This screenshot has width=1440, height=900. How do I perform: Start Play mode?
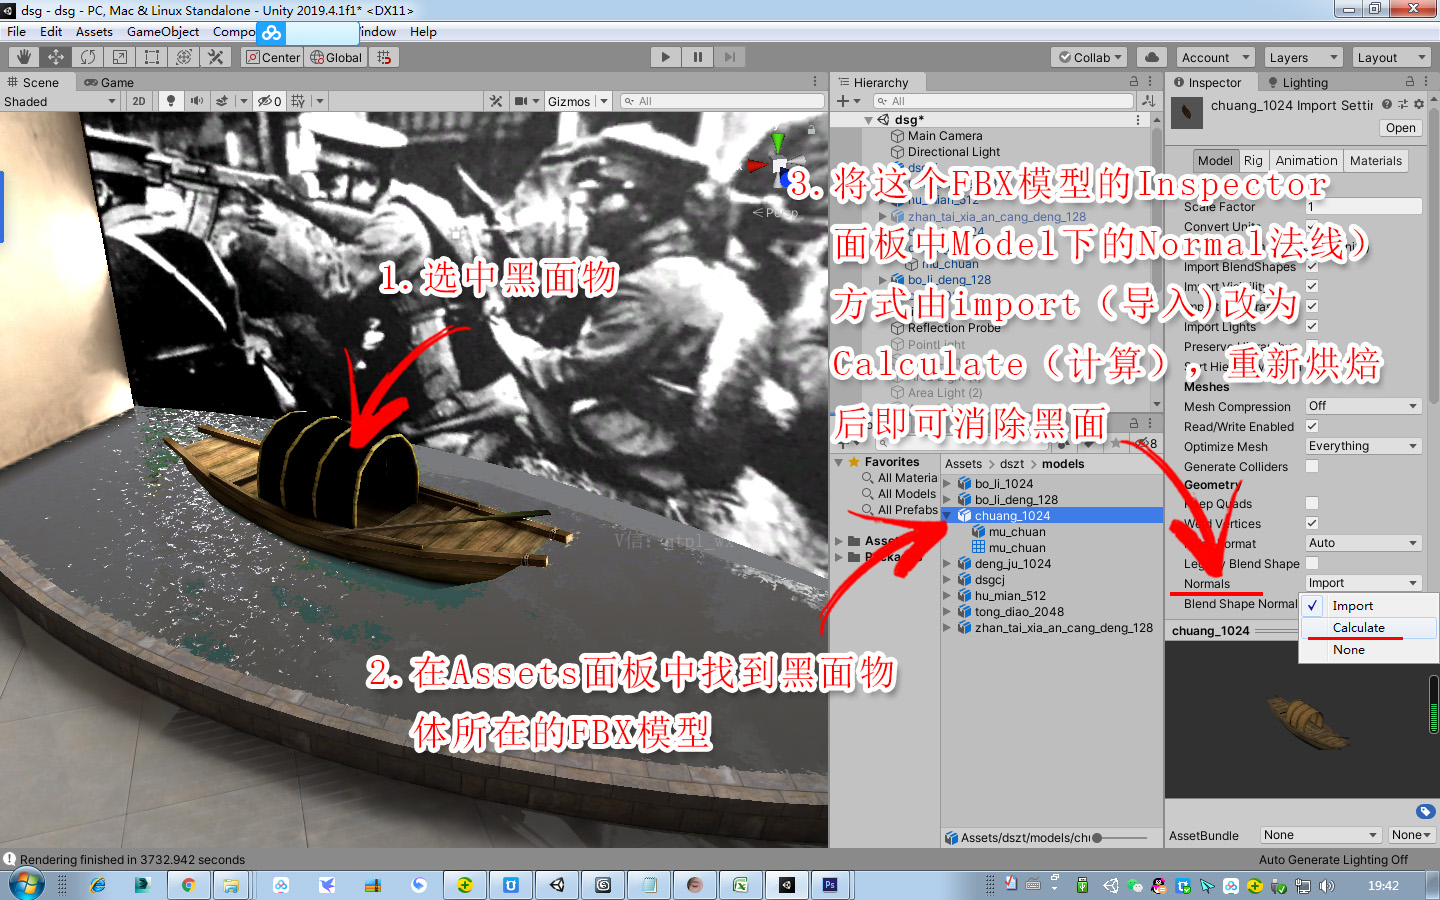[x=665, y=57]
